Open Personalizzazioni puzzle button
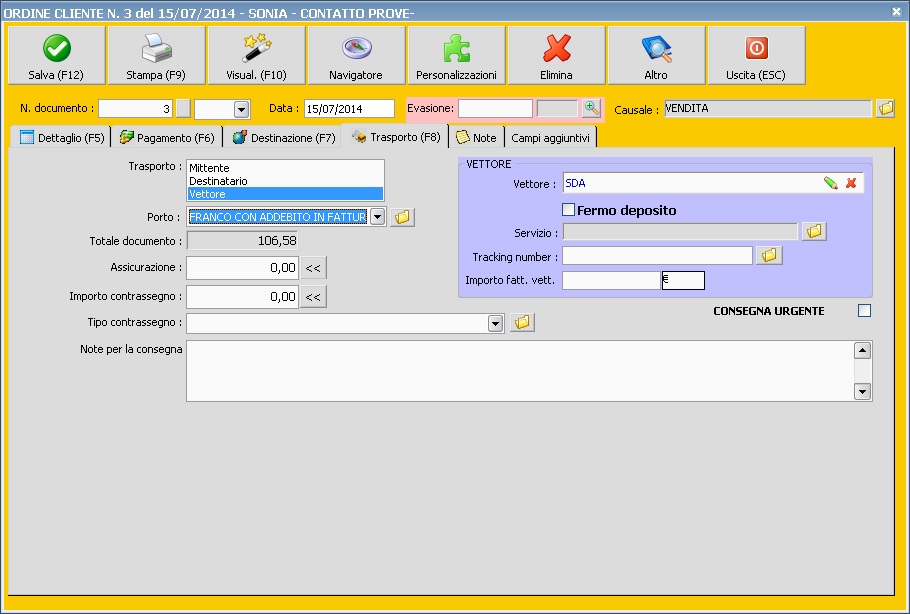 pyautogui.click(x=456, y=56)
